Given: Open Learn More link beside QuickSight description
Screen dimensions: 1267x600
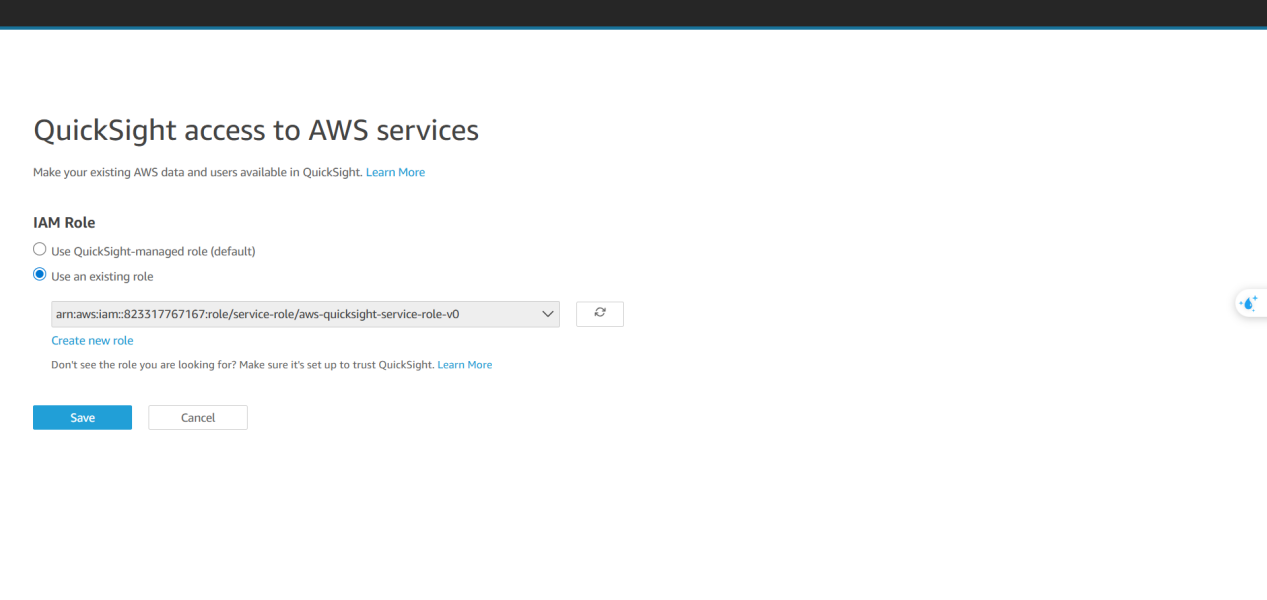Looking at the screenshot, I should coord(395,172).
